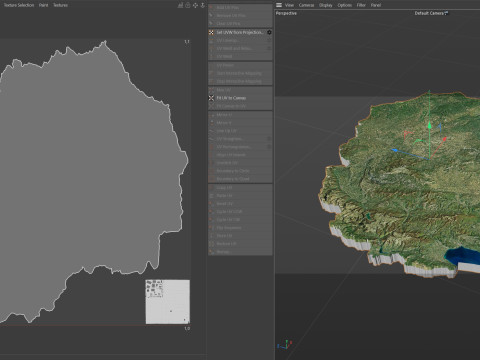Click the Mirror U command
480x360 pixels.
[x=240, y=115]
